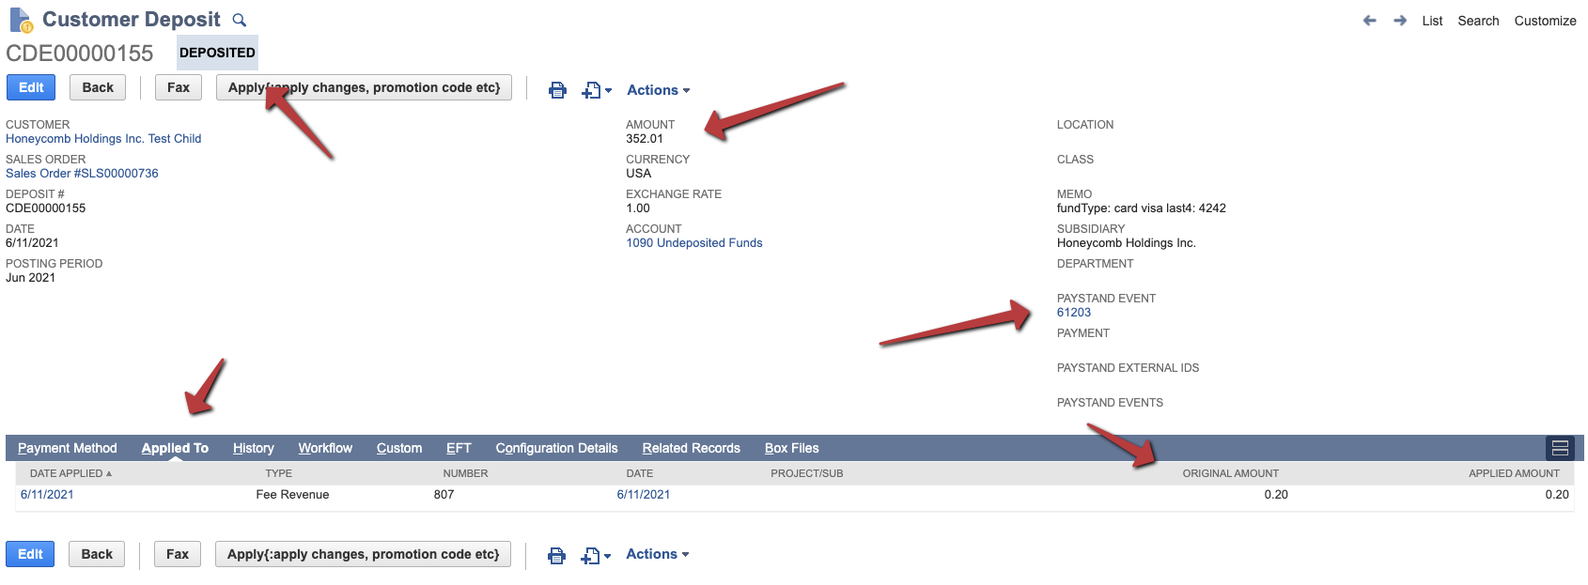Click the subsidiary value Honeycomb Holdings Inc.
1588x585 pixels.
(x=1126, y=243)
